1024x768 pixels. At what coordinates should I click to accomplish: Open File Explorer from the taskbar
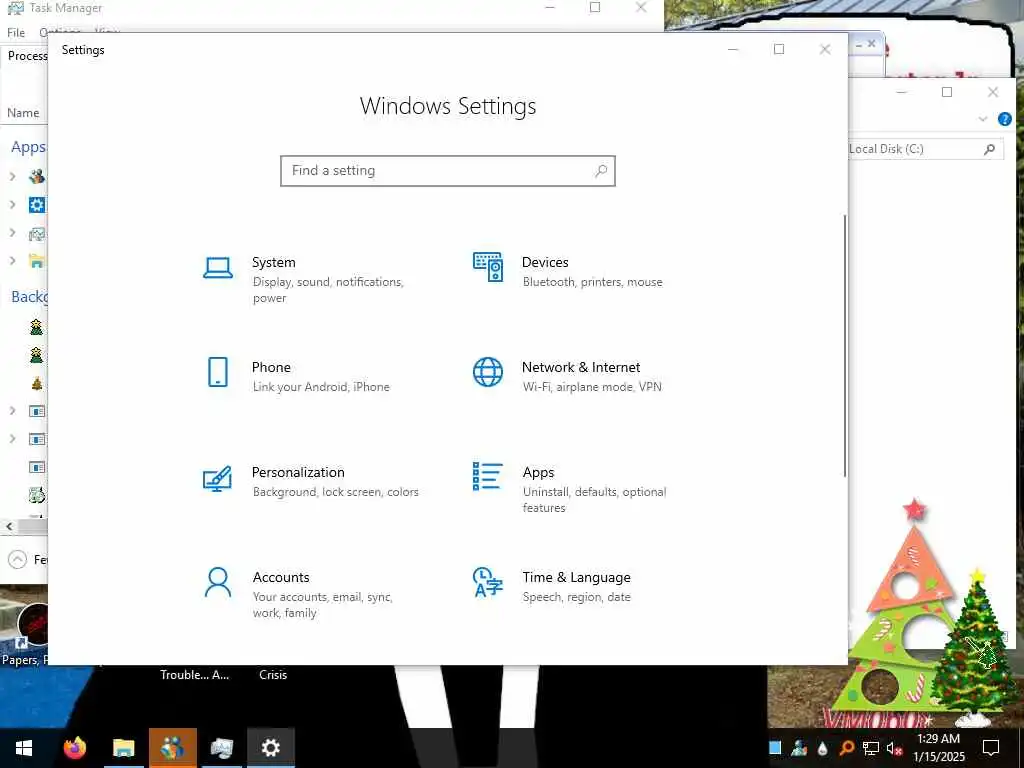(x=123, y=748)
